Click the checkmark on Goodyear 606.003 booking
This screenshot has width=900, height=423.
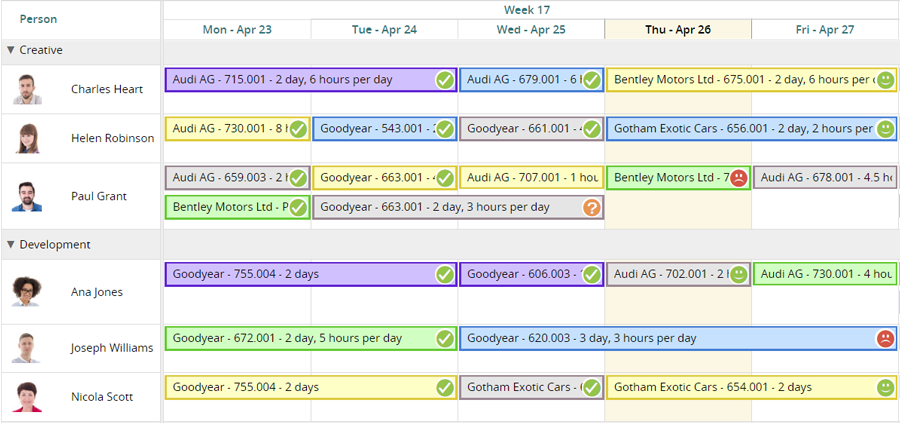point(592,274)
